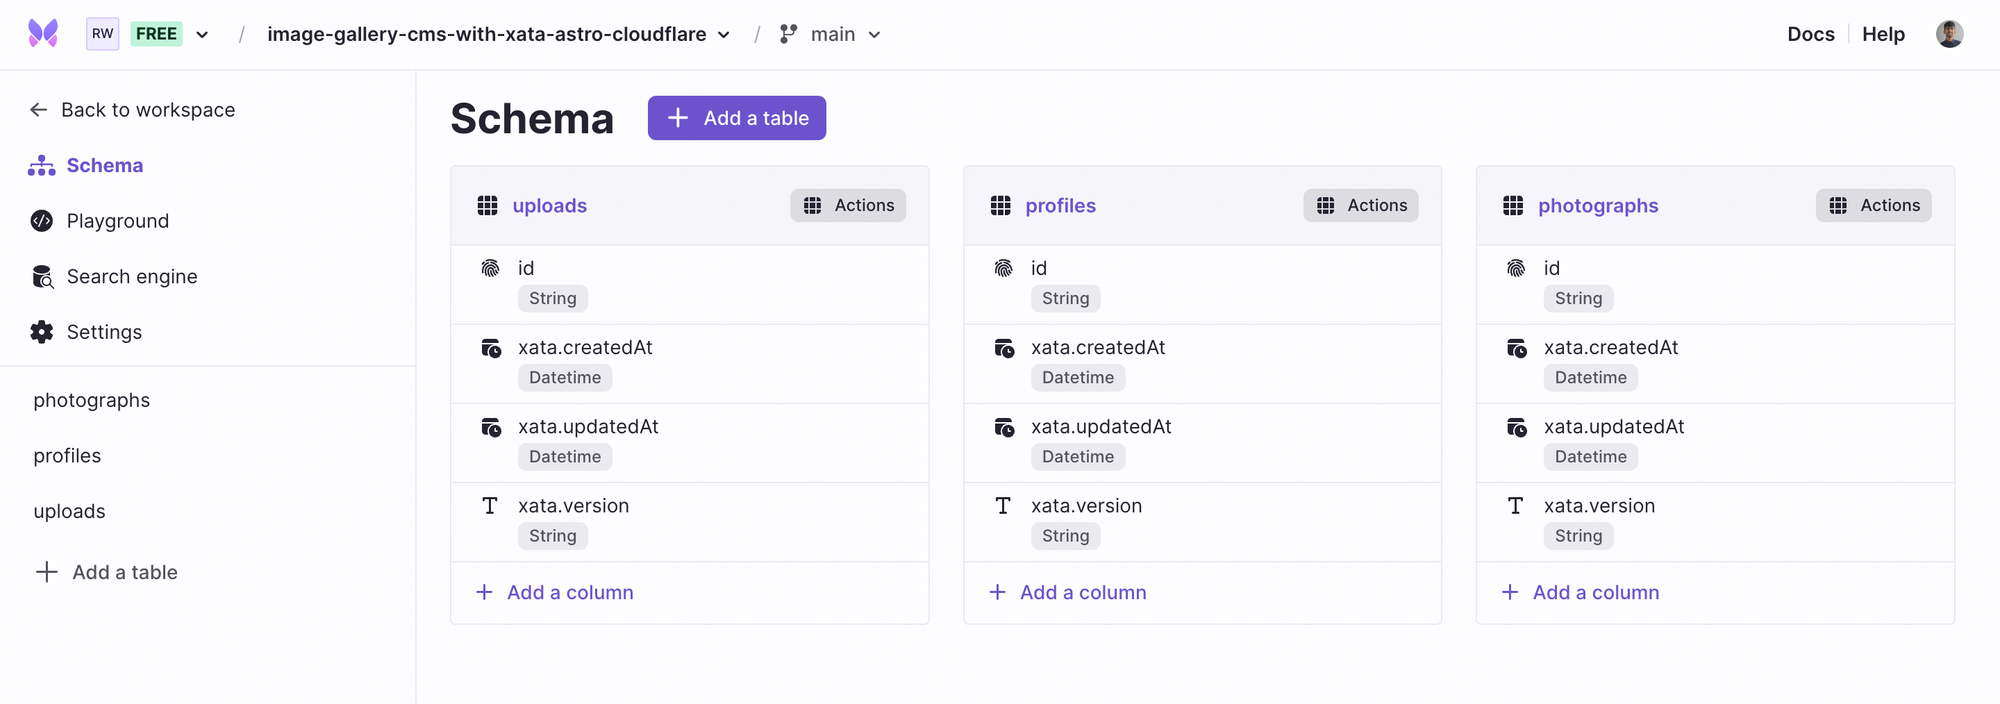The width and height of the screenshot is (2000, 704).
Task: Click fingerprint icon of profiles id
Action: pyautogui.click(x=1003, y=268)
